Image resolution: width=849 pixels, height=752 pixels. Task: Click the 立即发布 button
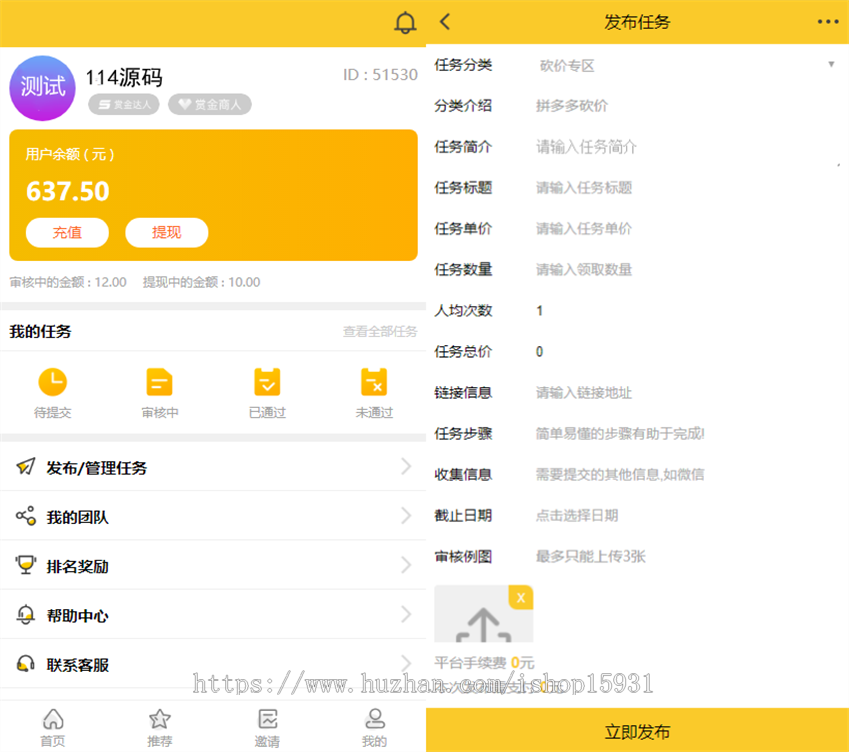pos(637,731)
